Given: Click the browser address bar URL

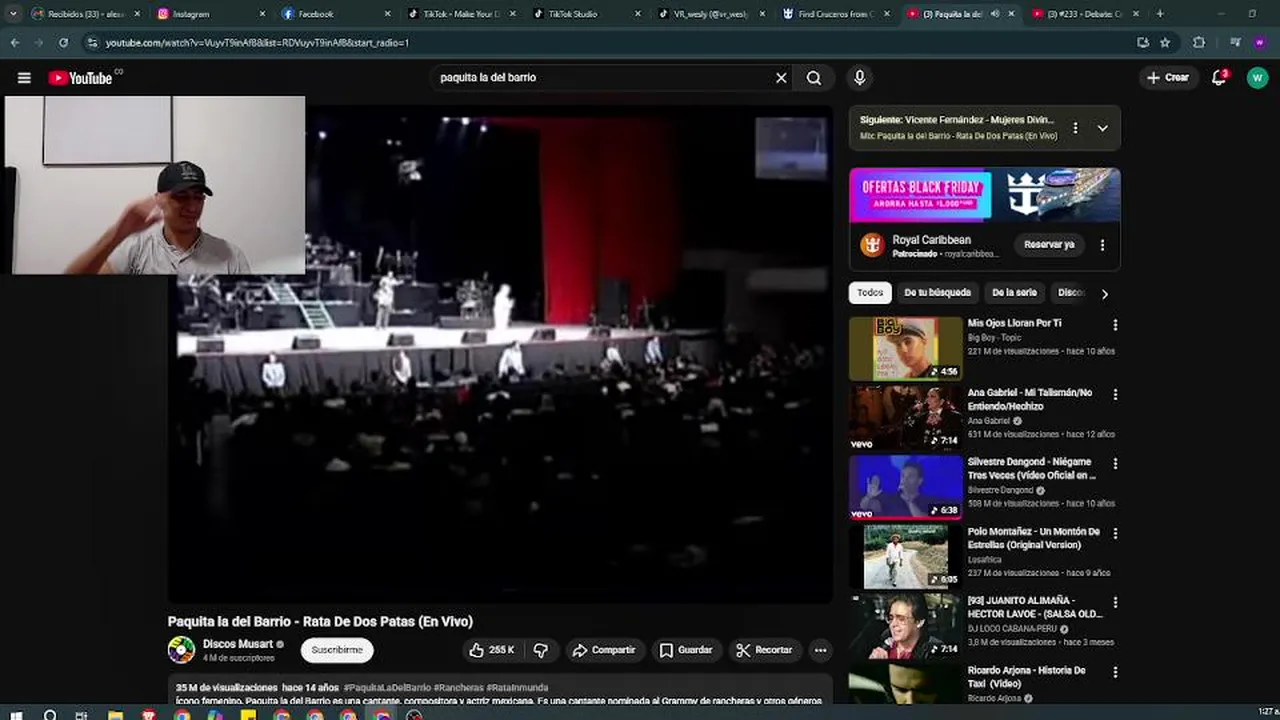Looking at the screenshot, I should click(x=257, y=43).
